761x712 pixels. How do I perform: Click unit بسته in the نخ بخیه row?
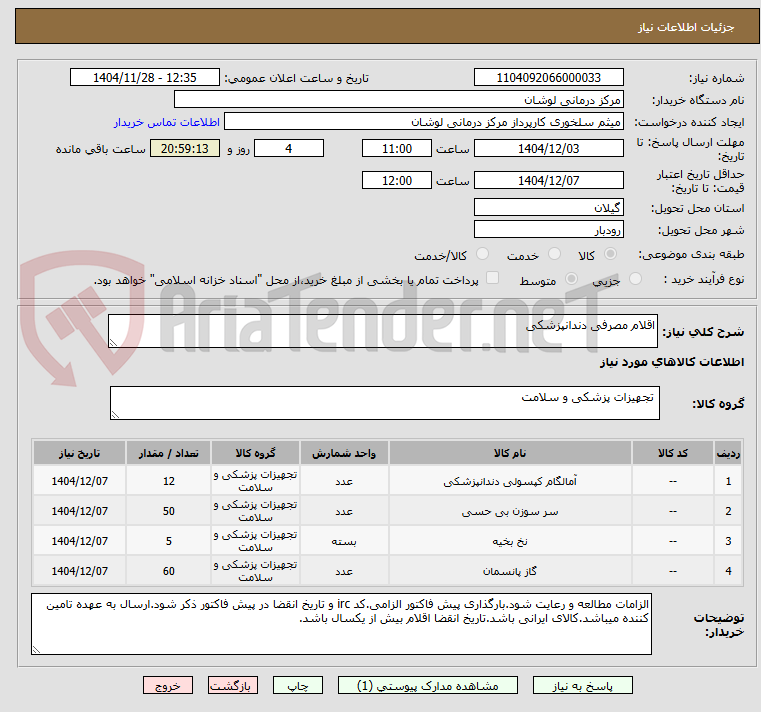point(344,541)
